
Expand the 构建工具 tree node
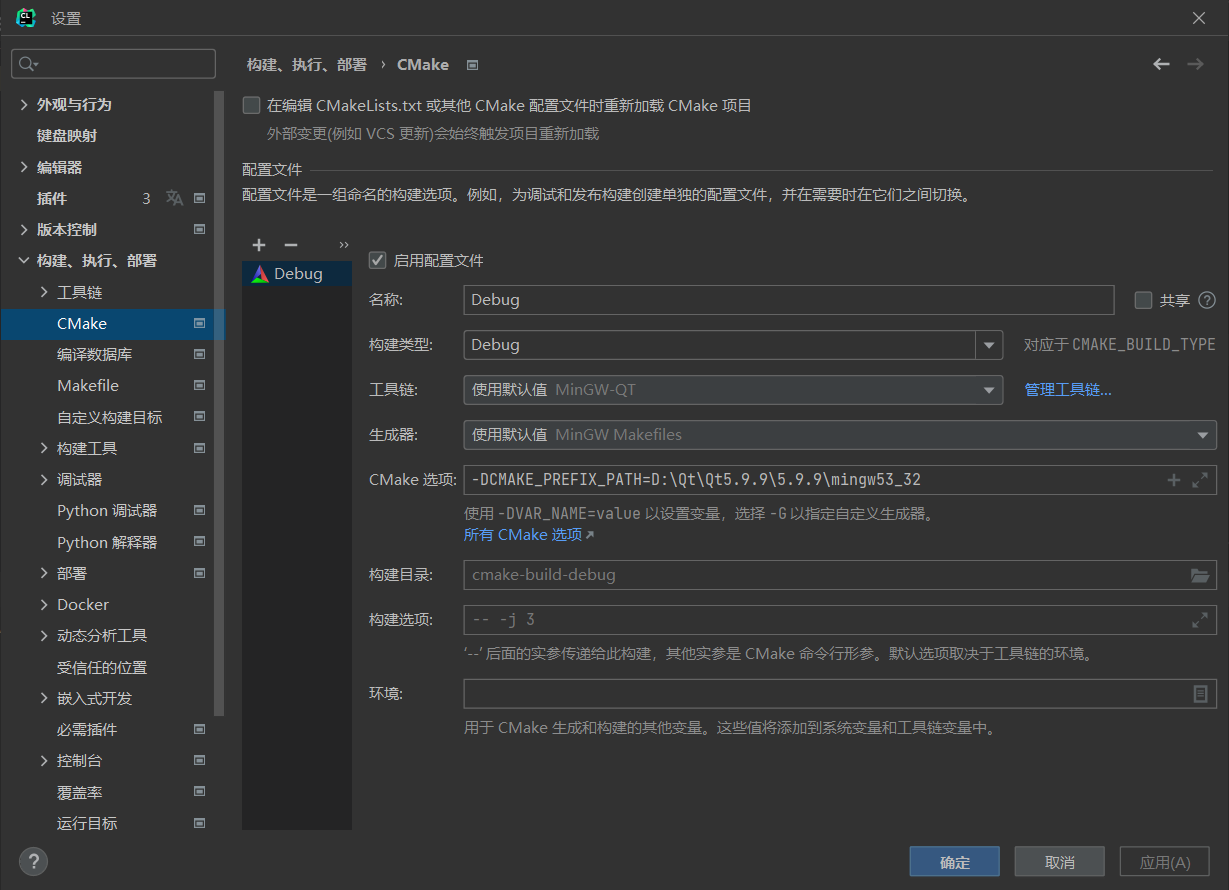44,448
